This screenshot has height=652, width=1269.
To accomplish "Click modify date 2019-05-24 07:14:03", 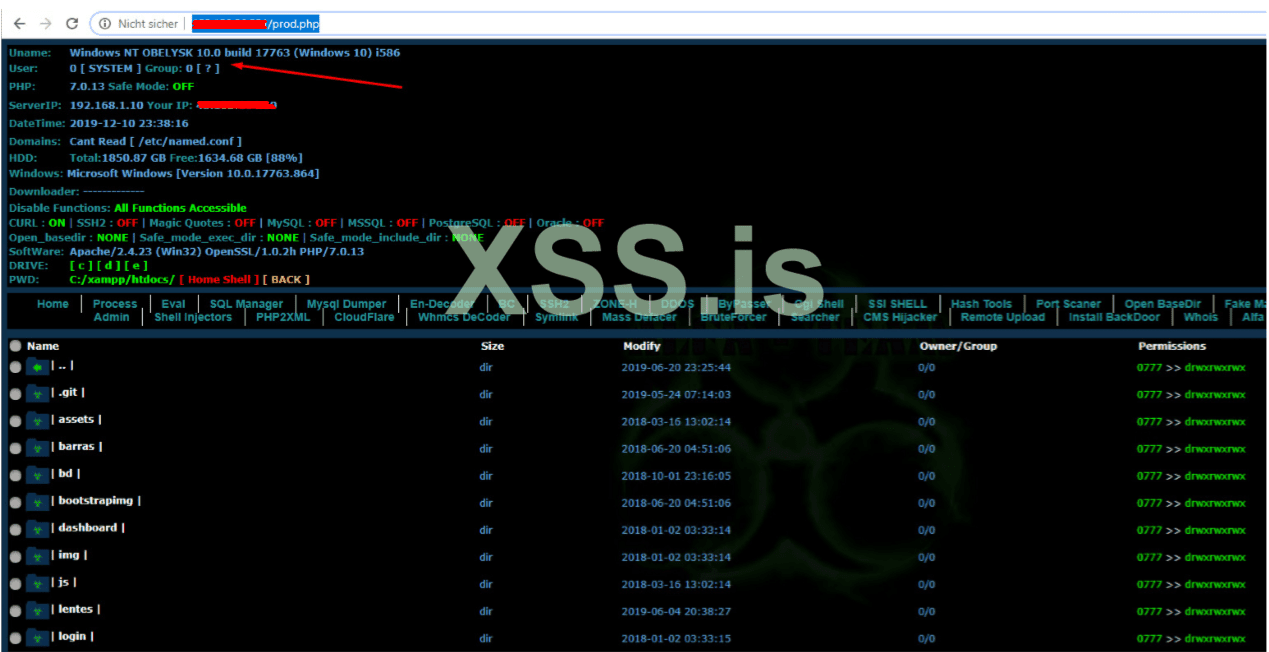I will (676, 395).
